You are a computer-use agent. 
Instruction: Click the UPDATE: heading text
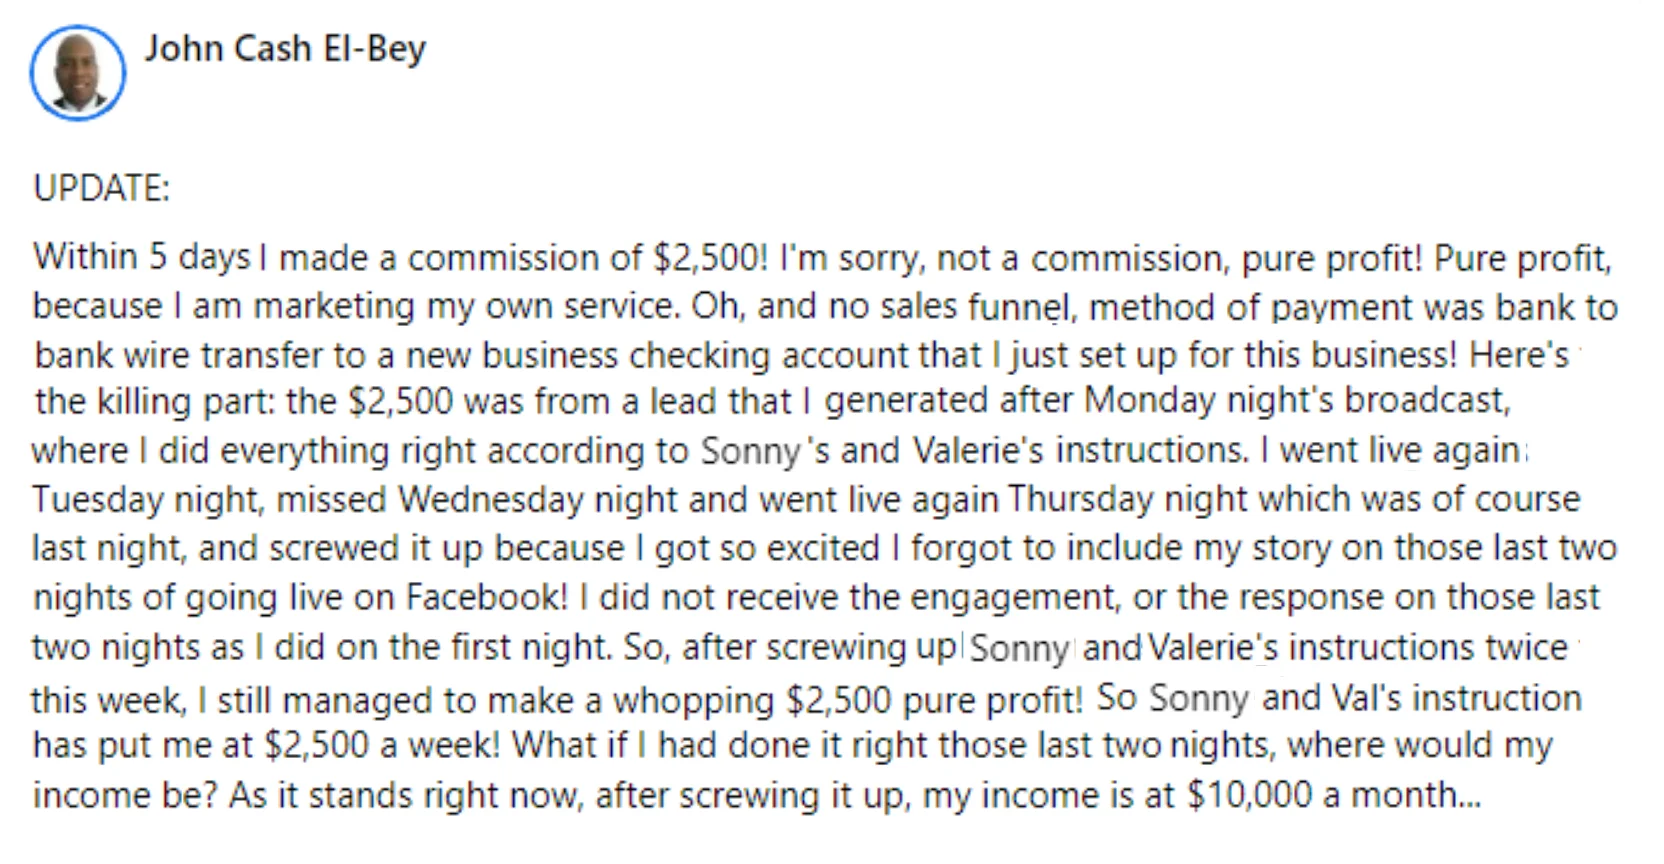coord(101,188)
